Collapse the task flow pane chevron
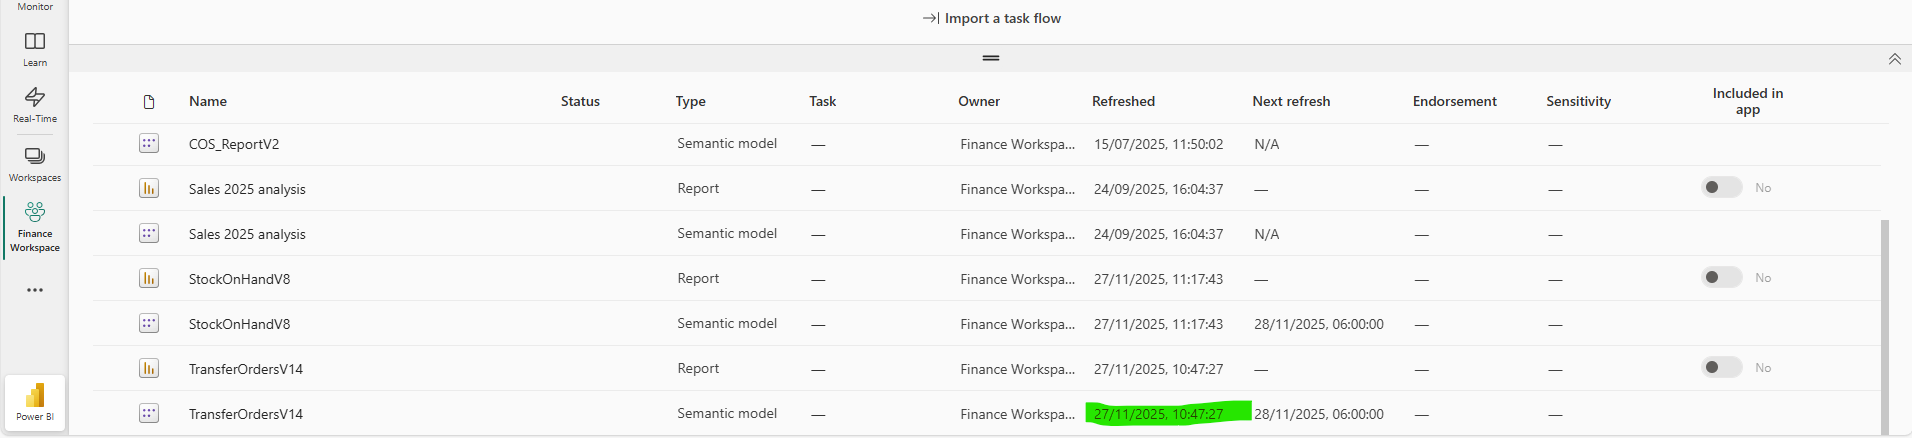1912x438 pixels. [x=1894, y=59]
